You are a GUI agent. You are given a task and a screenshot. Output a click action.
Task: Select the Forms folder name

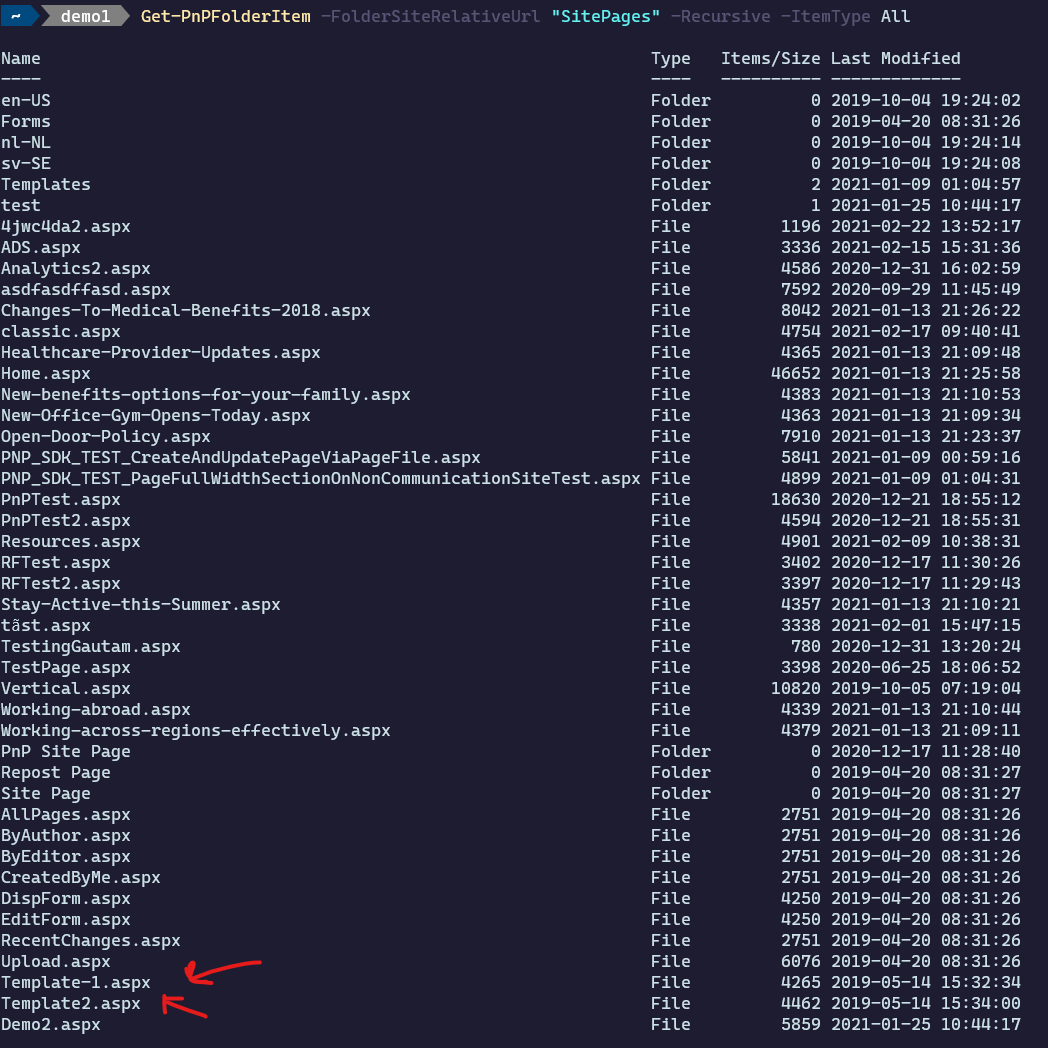[x=25, y=122]
